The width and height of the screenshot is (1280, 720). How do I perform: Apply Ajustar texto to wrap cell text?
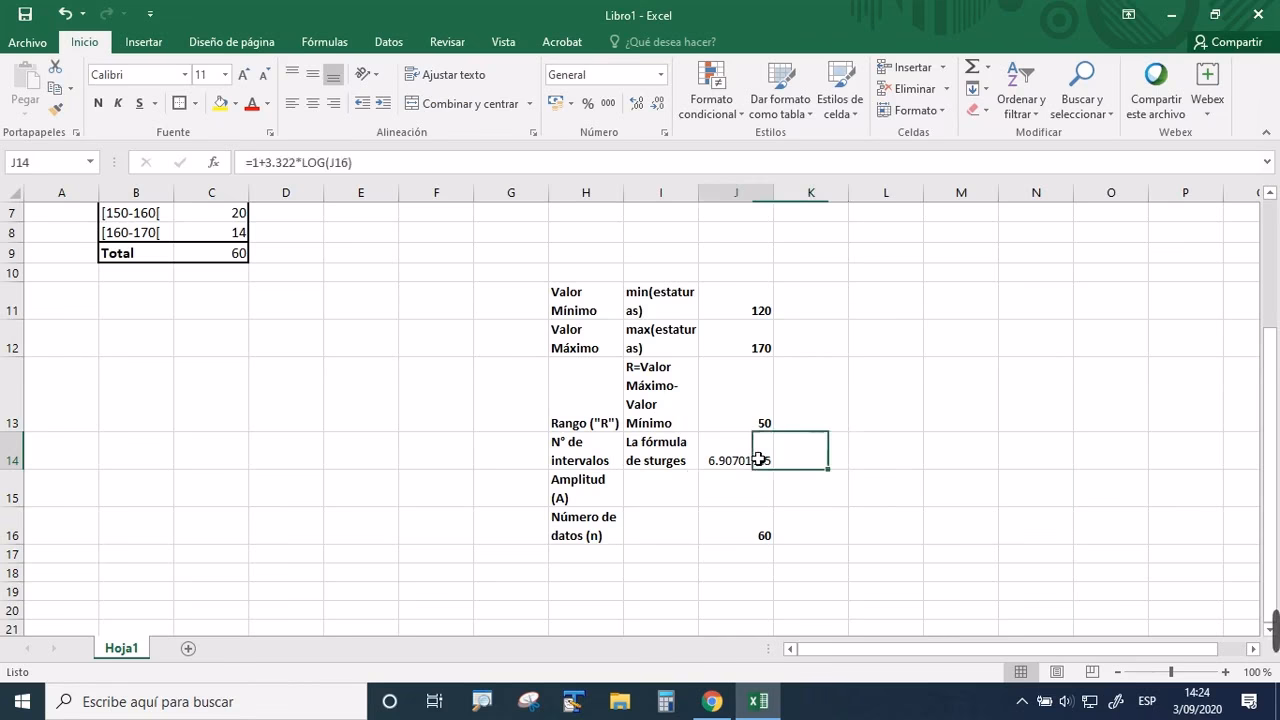click(446, 74)
